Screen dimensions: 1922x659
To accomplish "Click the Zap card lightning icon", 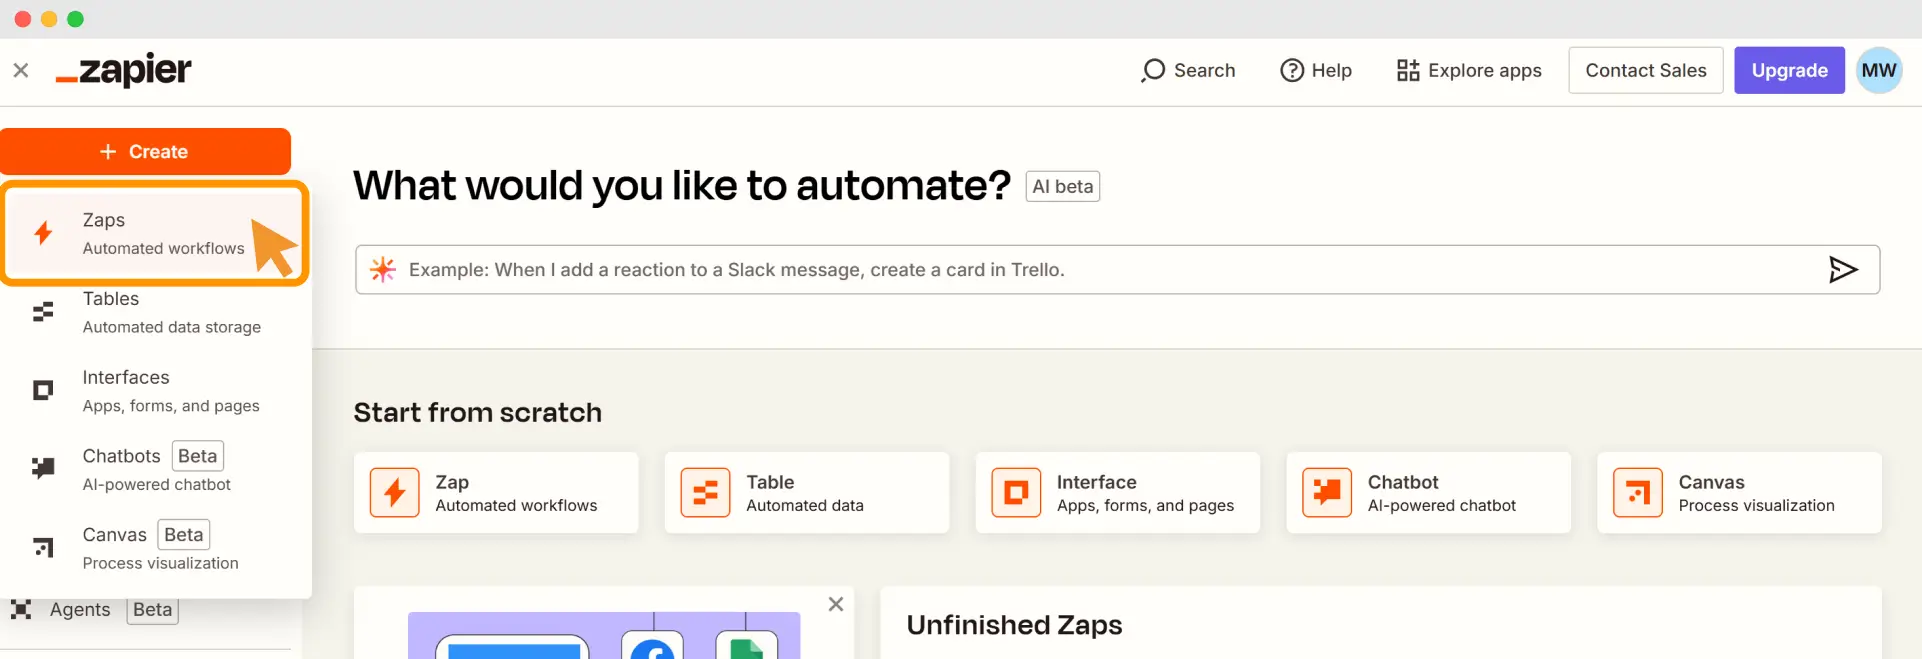I will click(395, 492).
